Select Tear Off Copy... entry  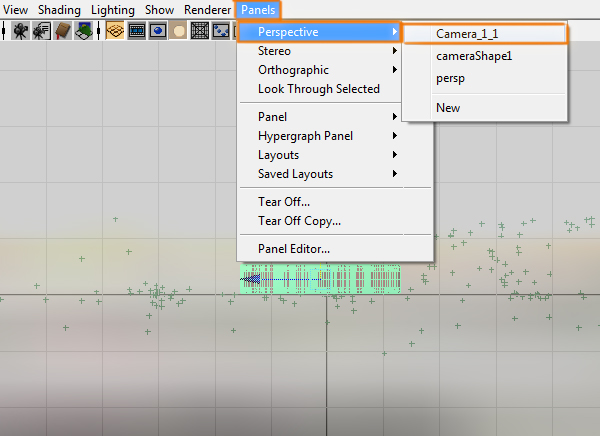pyautogui.click(x=335, y=221)
